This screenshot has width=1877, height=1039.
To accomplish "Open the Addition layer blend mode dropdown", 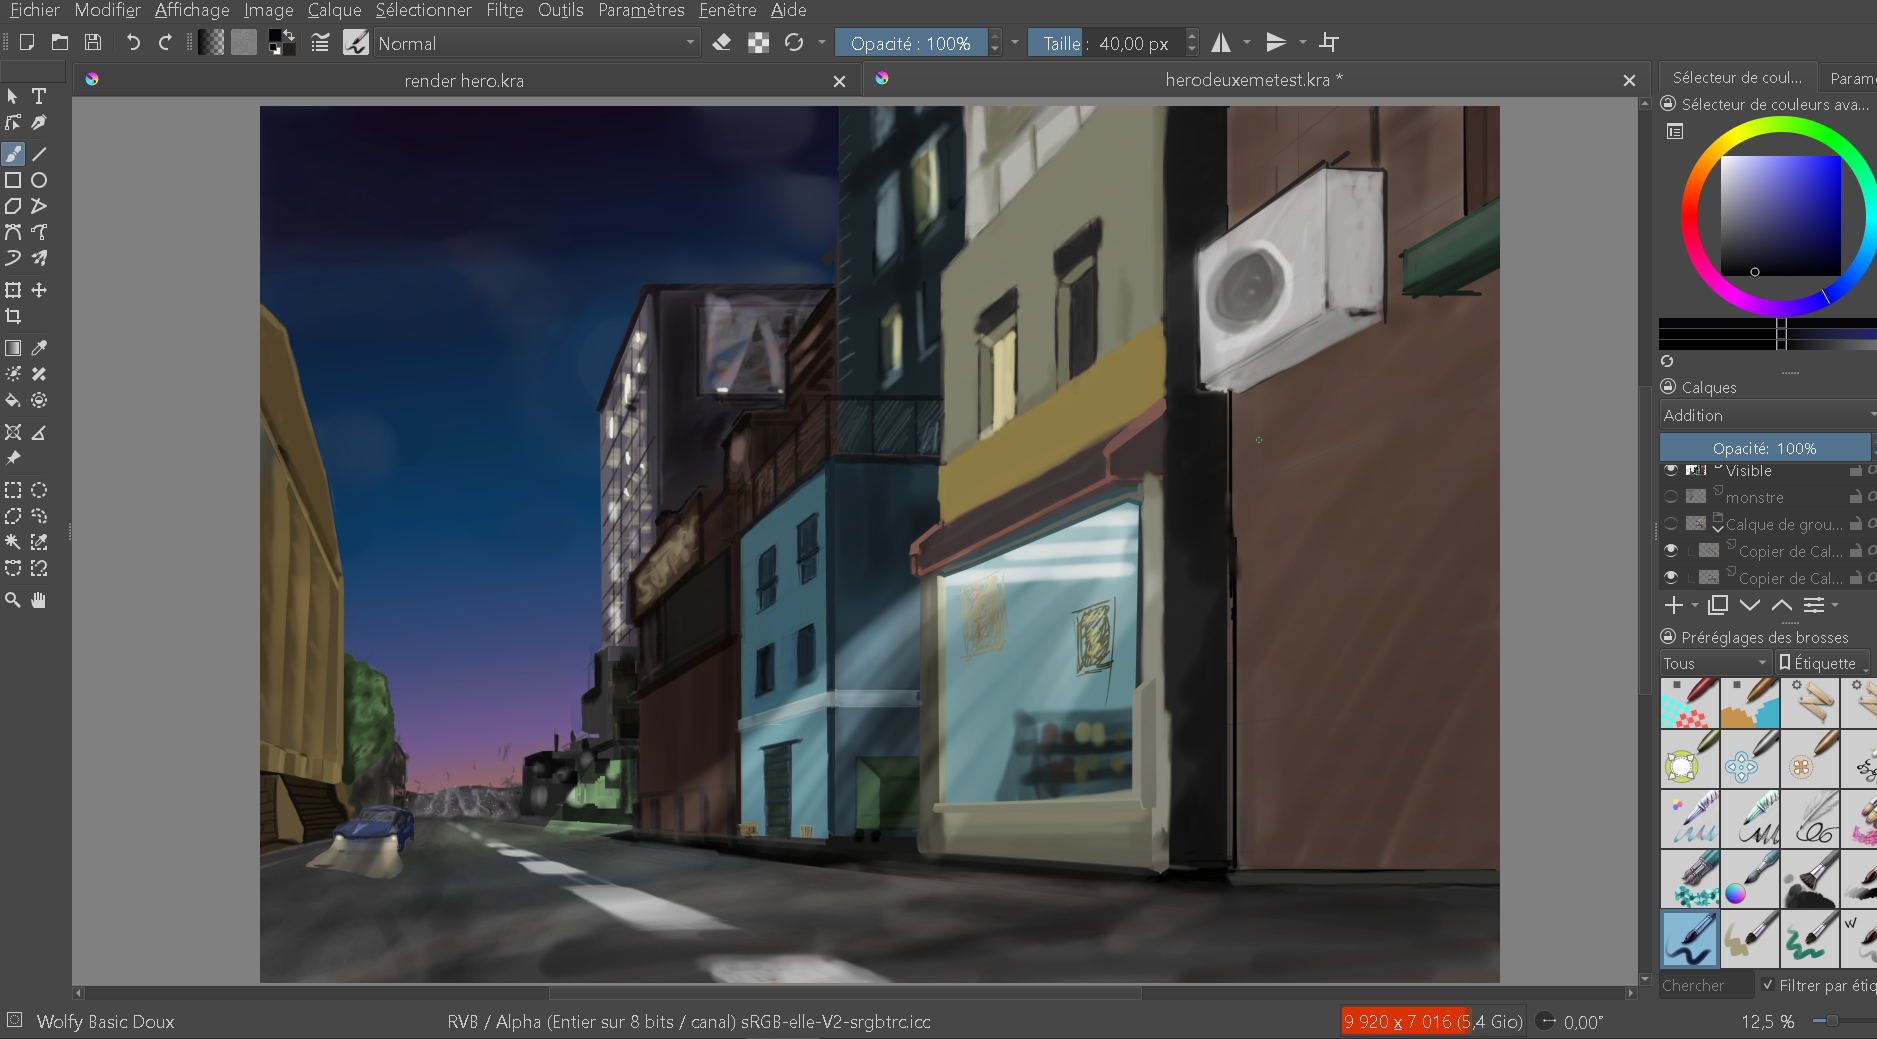I will [1767, 415].
